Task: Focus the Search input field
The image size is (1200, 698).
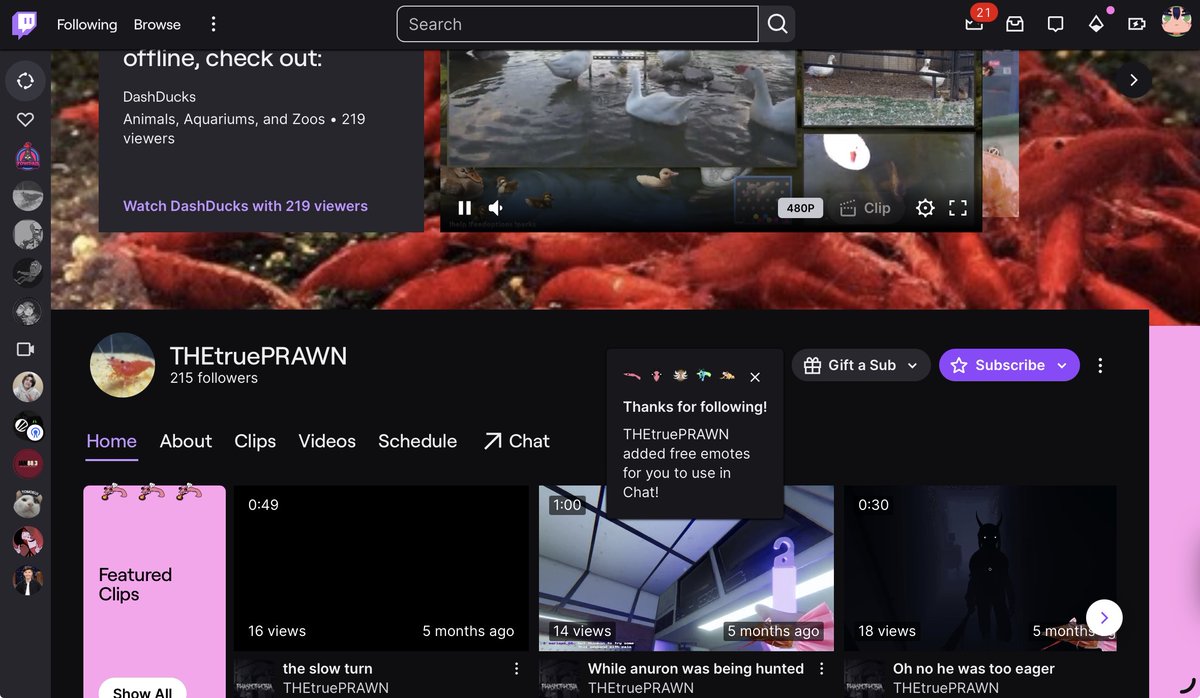Action: click(x=578, y=24)
